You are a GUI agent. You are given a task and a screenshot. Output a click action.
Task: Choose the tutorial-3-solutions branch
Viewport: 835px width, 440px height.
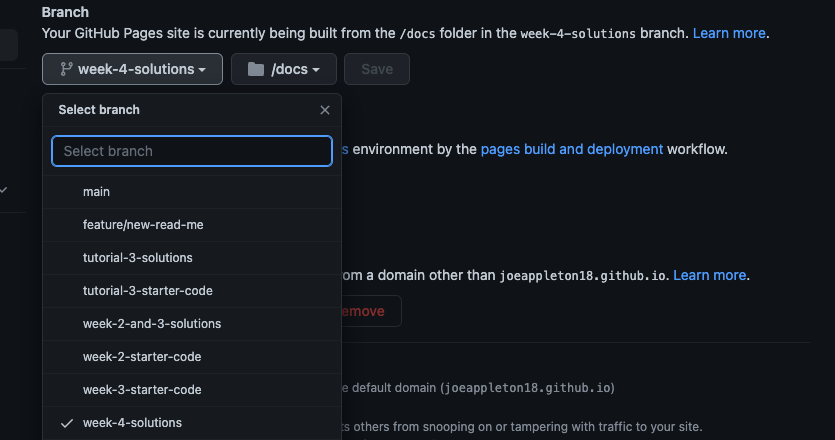192,258
